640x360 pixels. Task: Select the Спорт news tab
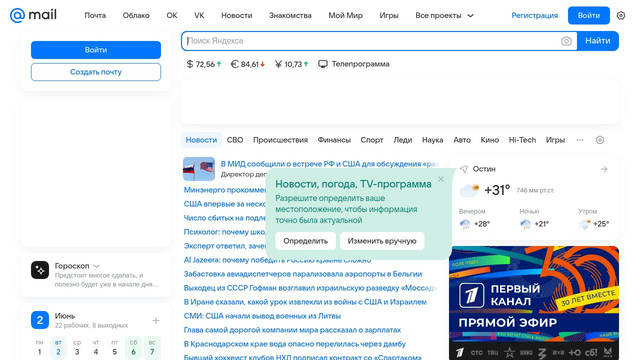372,140
